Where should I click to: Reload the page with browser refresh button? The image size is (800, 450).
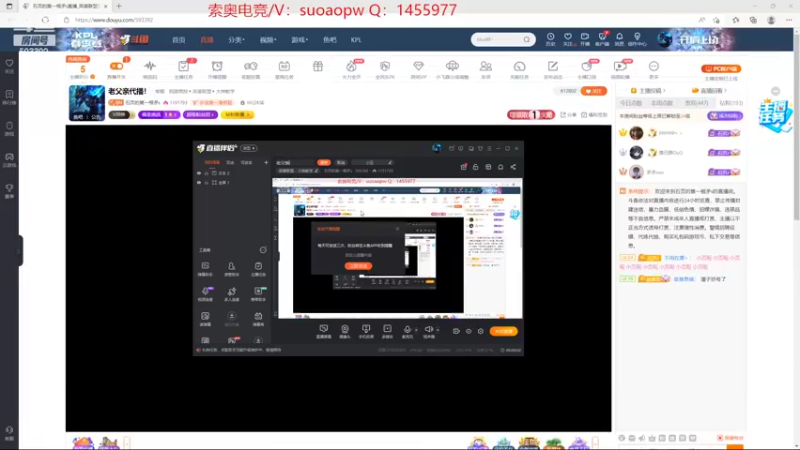[45, 20]
